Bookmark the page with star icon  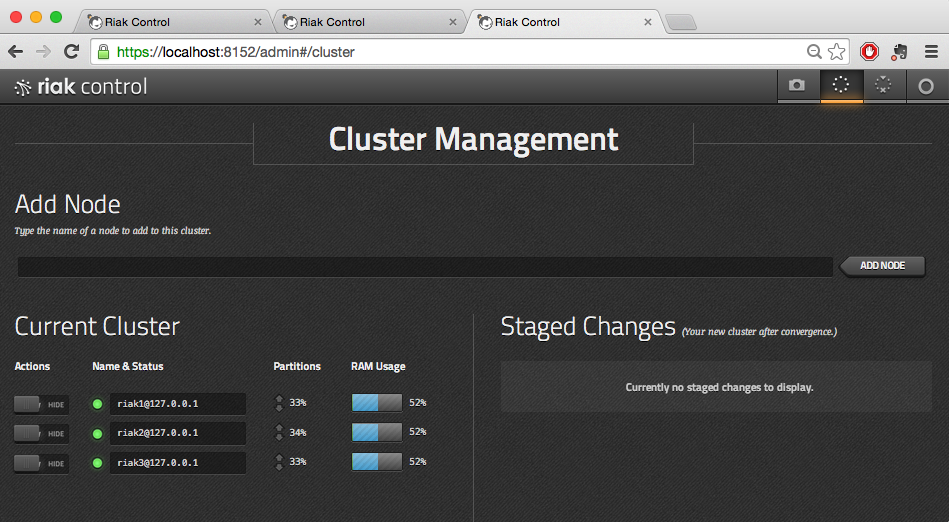836,51
